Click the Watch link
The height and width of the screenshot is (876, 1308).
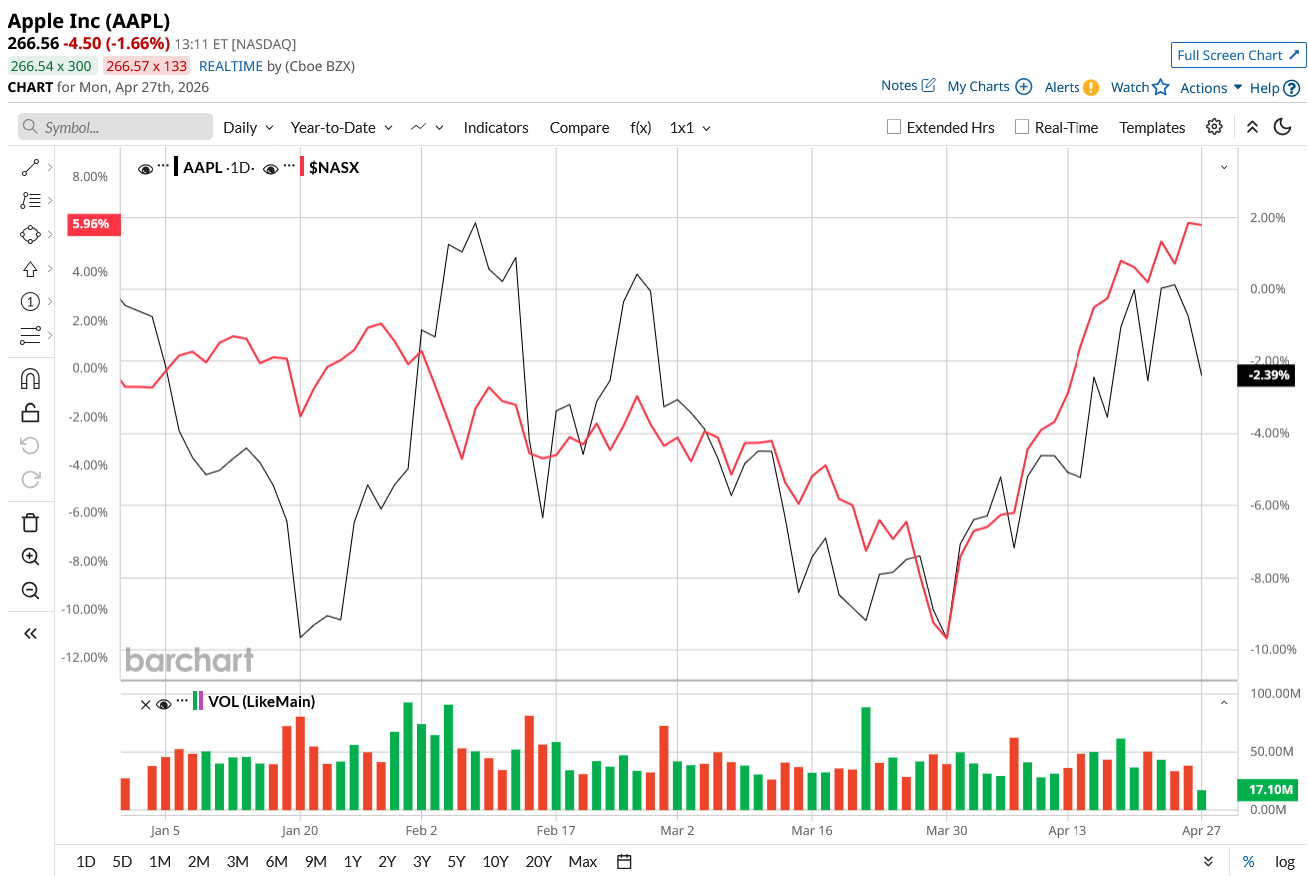[1130, 87]
